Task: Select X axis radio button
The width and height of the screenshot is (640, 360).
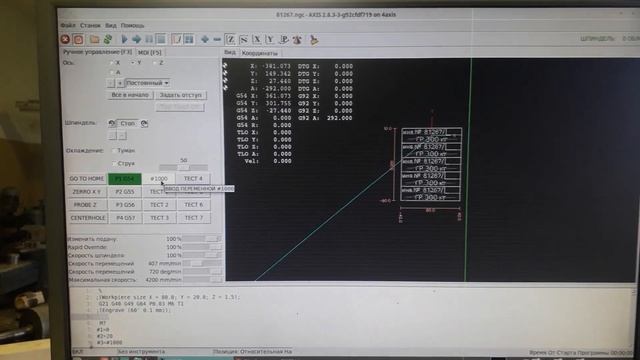Action: [111, 63]
